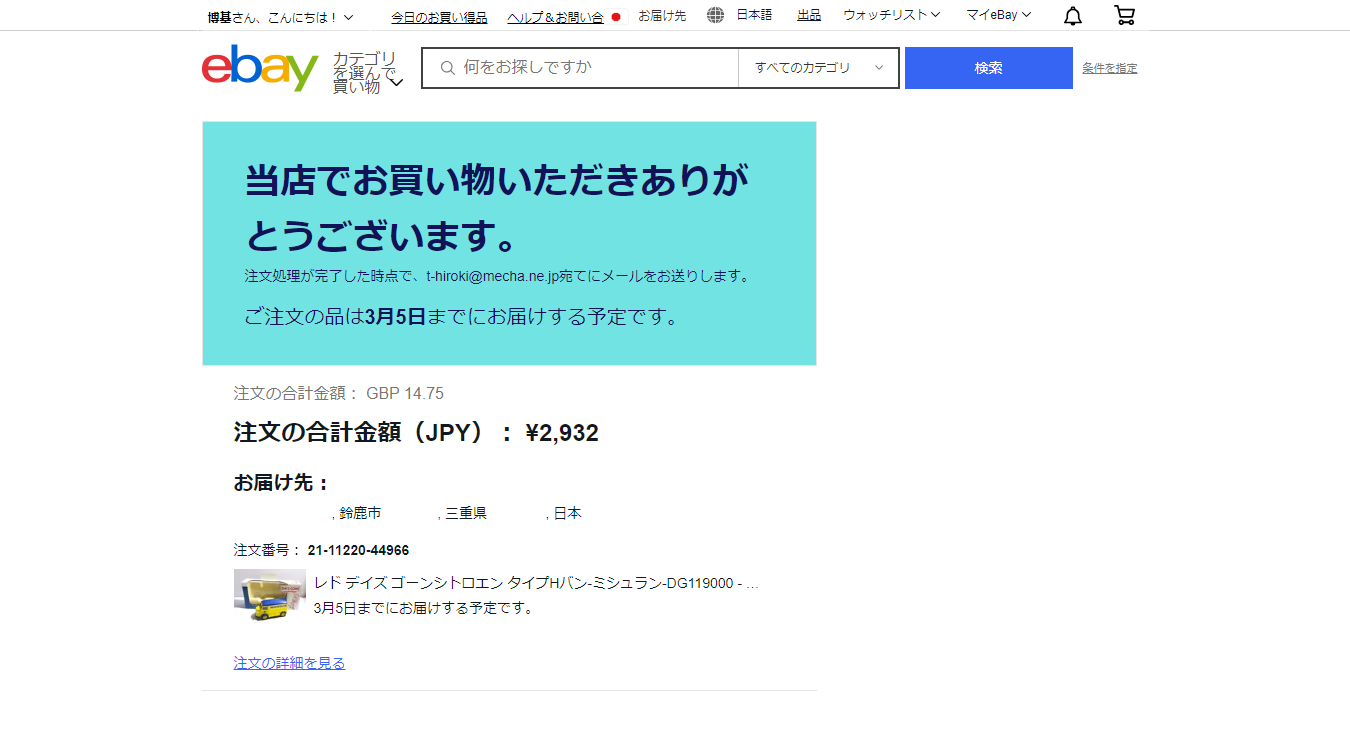This screenshot has width=1350, height=748.
Task: Expand the ウォッチリスト dropdown
Action: pyautogui.click(x=891, y=15)
